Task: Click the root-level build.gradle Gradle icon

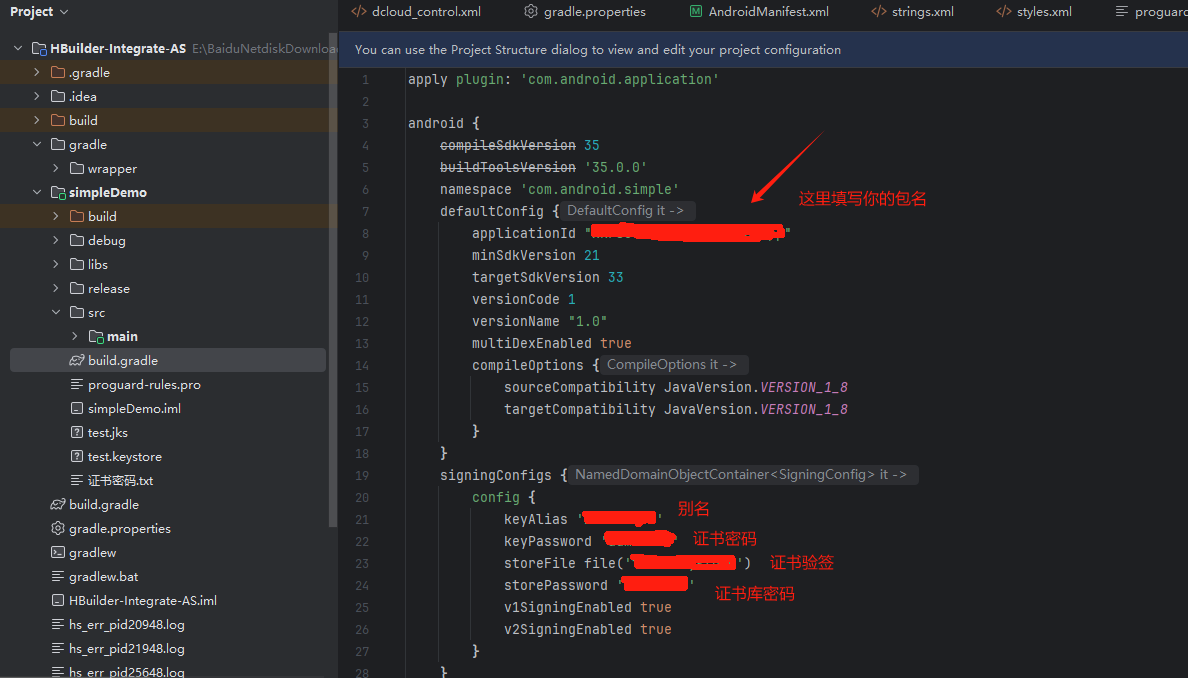Action: [58, 505]
